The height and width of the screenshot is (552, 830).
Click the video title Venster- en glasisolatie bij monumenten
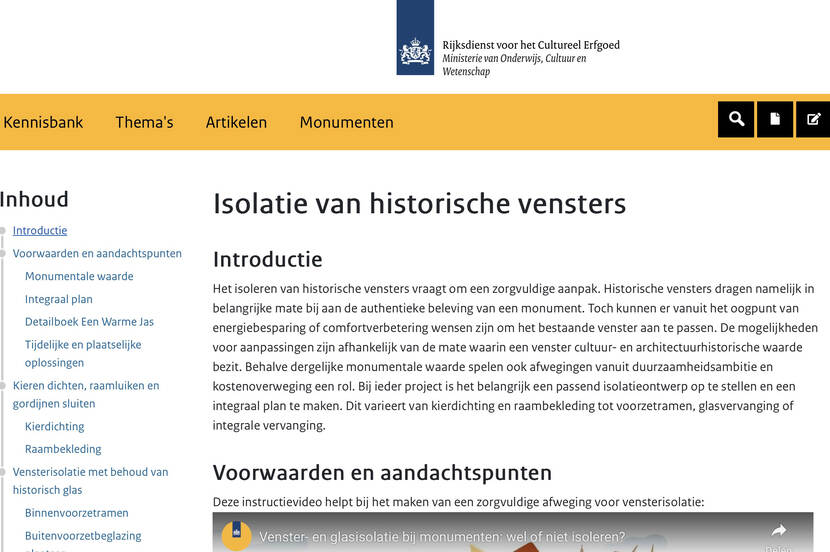click(442, 537)
